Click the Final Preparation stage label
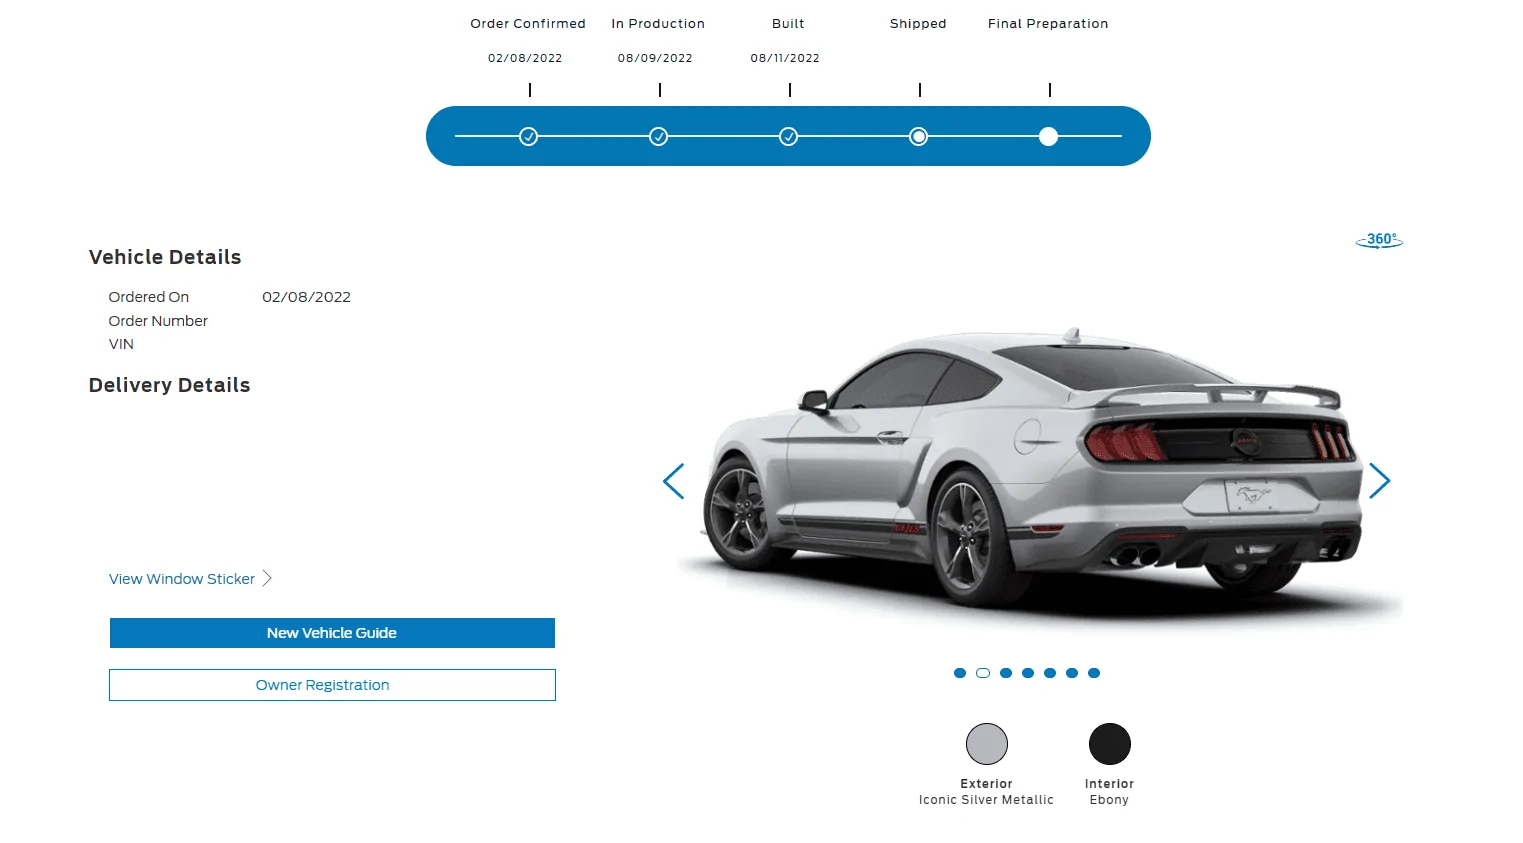 pos(1048,24)
